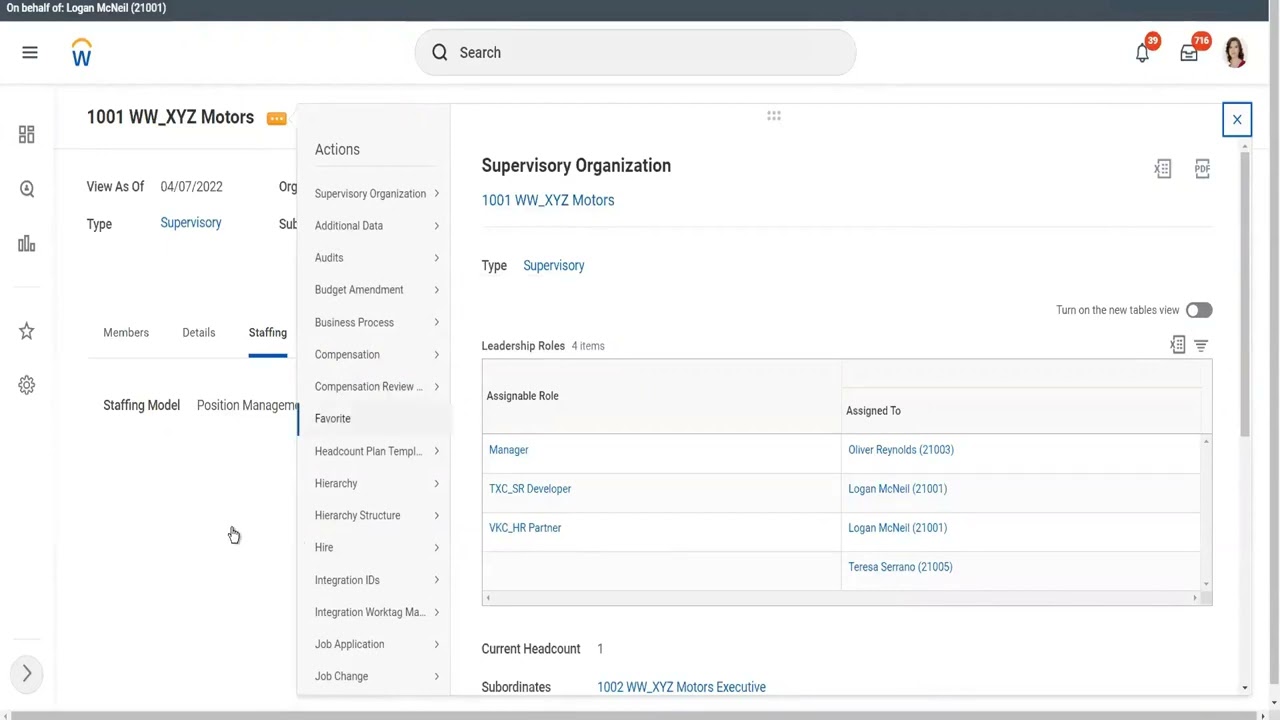
Task: Expand Hierarchy submenu
Action: coord(376,484)
